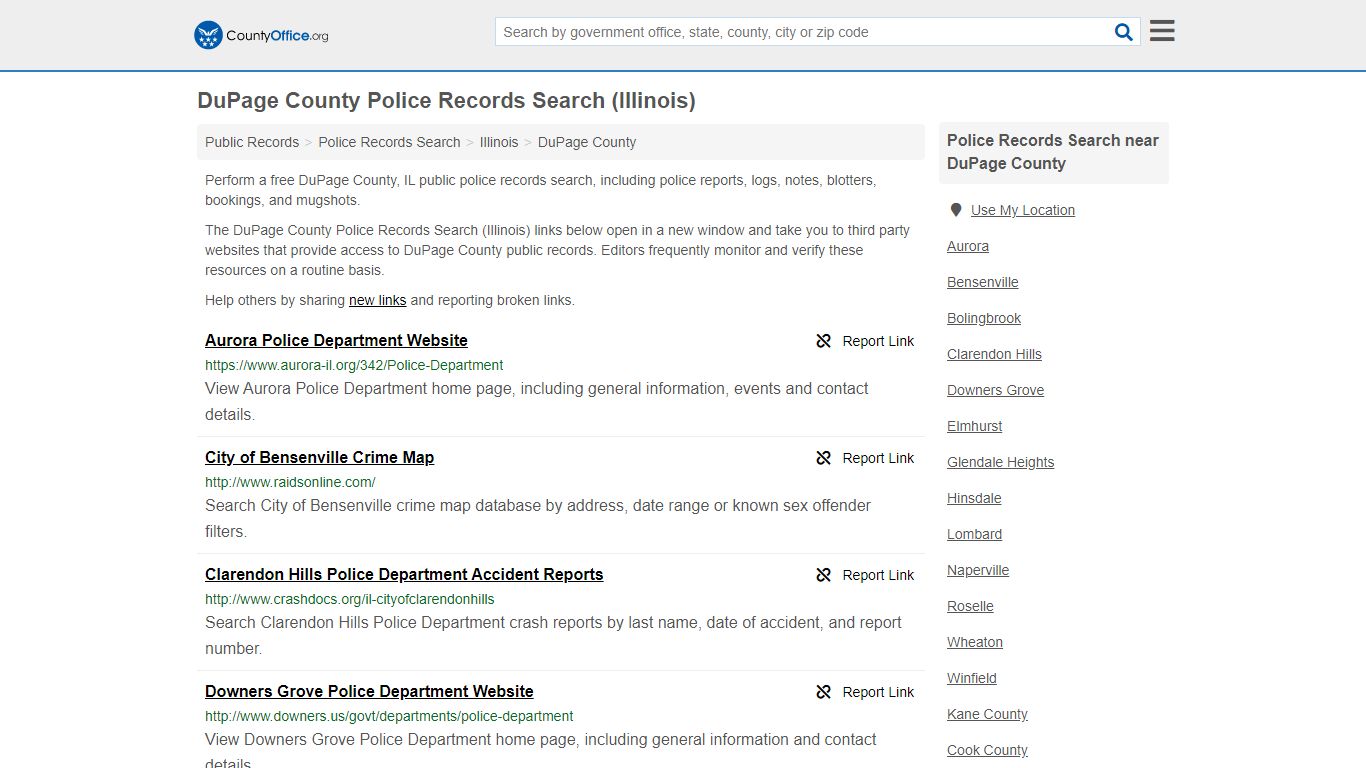This screenshot has width=1366, height=768.
Task: Open the crashdocs.org Clarendon Hills URL
Action: 350,599
